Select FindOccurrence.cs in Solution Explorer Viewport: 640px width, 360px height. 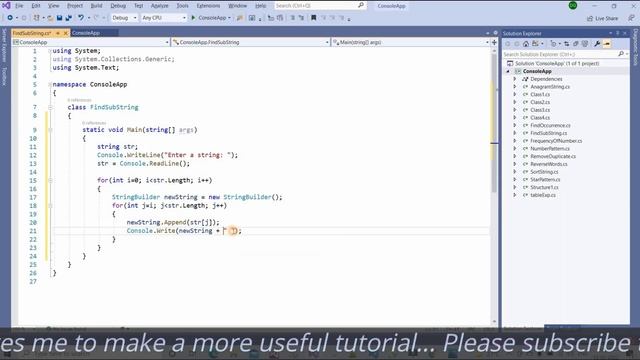click(550, 125)
